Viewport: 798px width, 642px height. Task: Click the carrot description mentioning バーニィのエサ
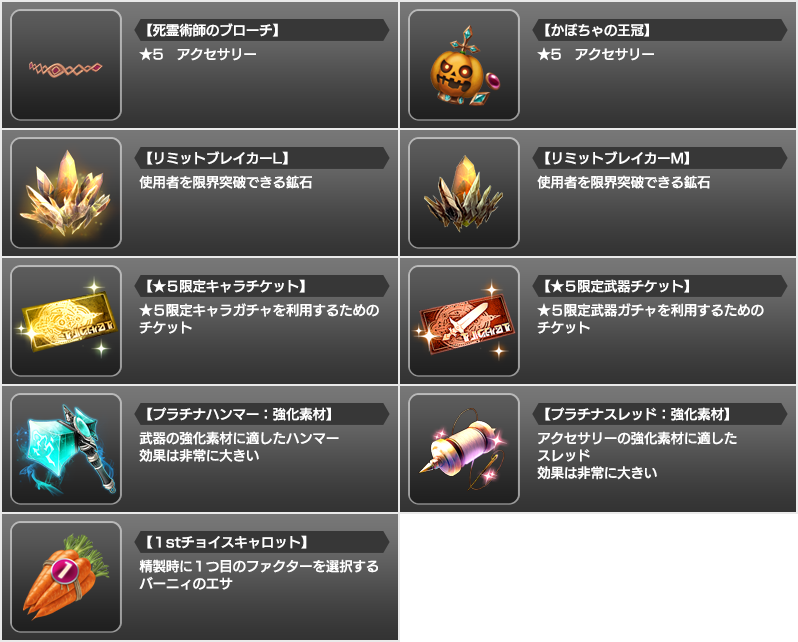(x=259, y=575)
